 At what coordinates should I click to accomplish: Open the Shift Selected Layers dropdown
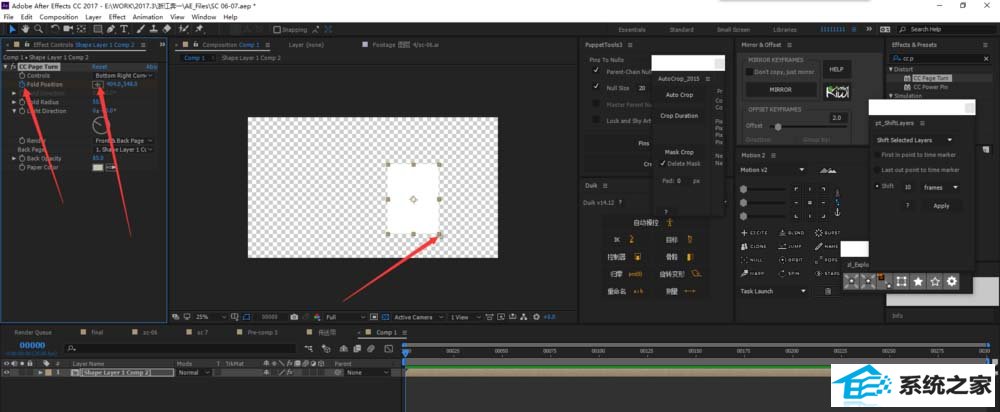915,140
